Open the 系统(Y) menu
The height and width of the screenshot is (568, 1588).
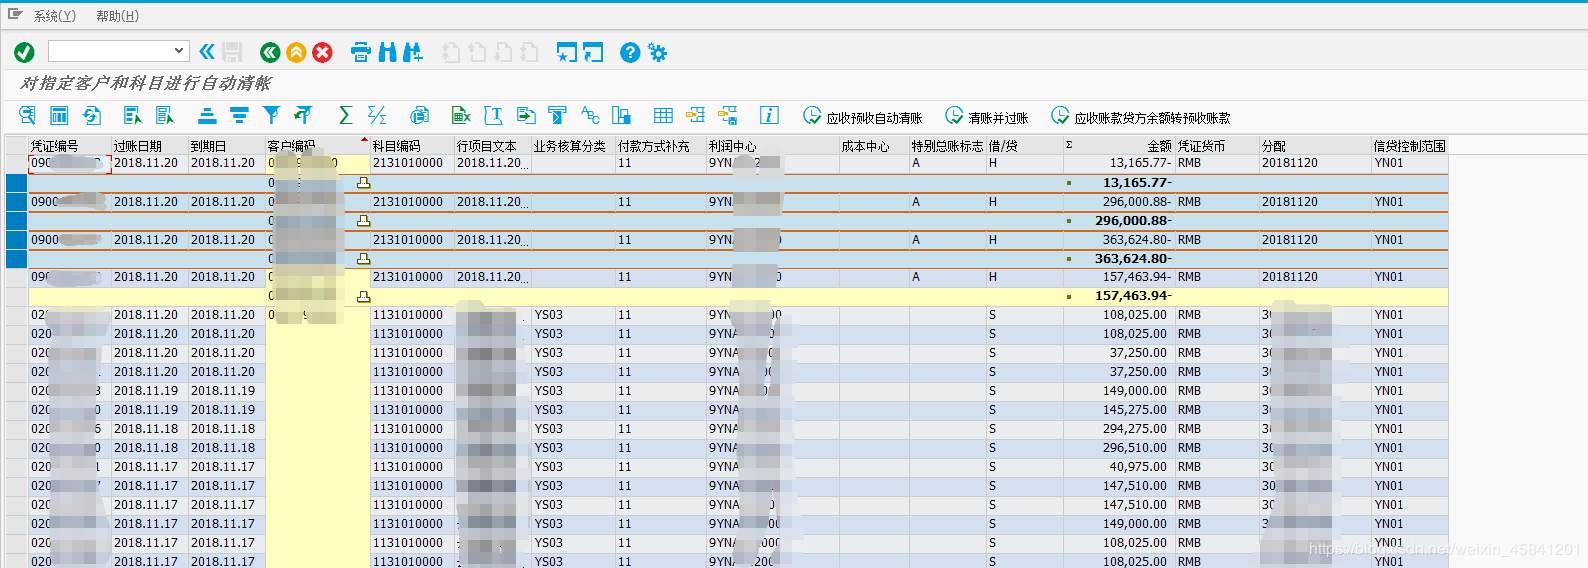click(x=54, y=16)
